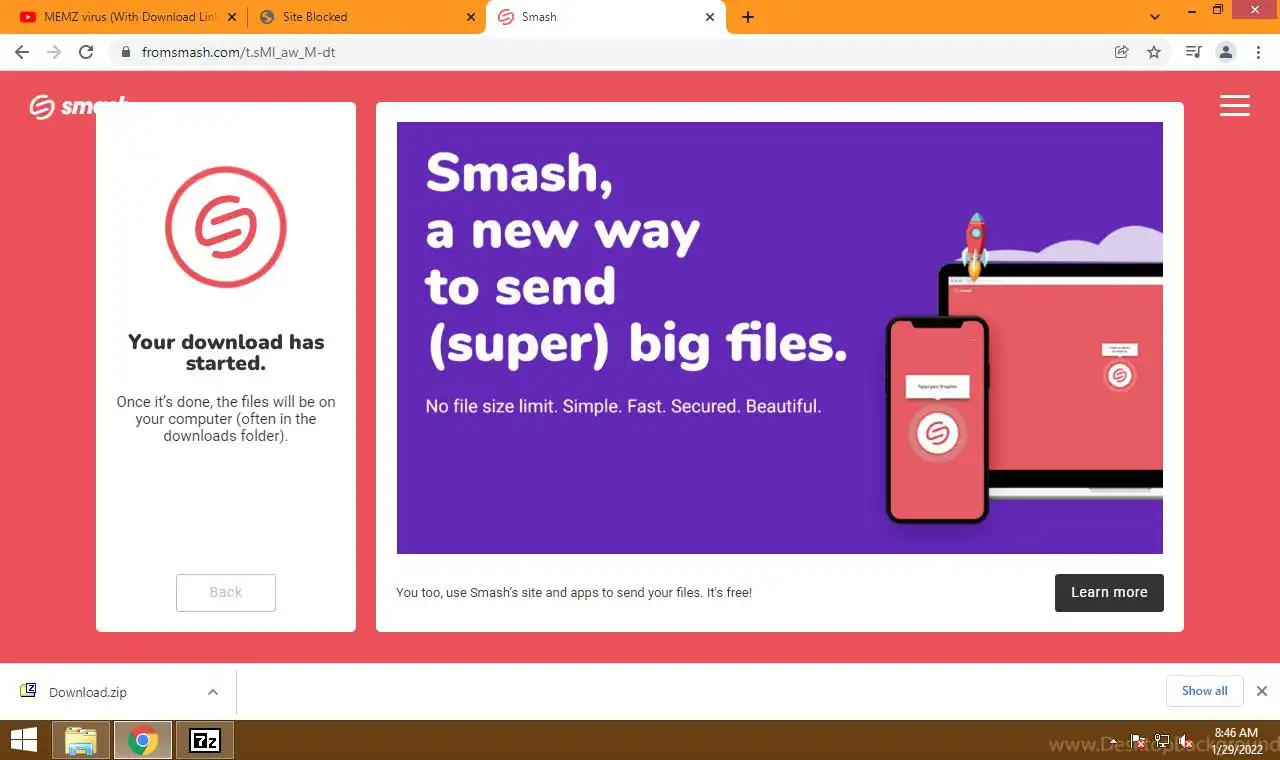Click the Smash logo in header
Image resolution: width=1280 pixels, height=760 pixels.
point(78,106)
